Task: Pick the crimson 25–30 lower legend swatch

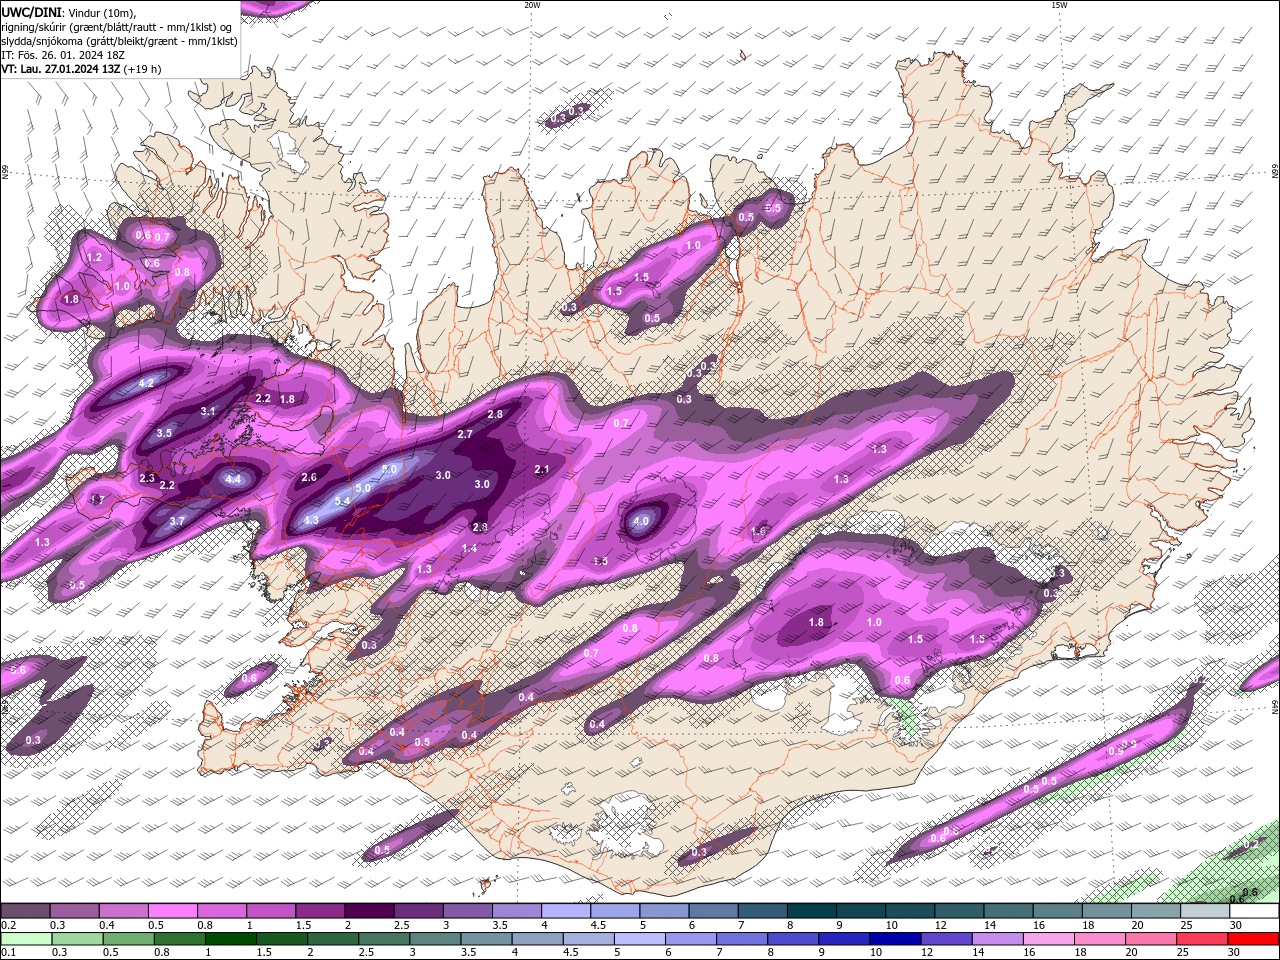Action: 1201,939
